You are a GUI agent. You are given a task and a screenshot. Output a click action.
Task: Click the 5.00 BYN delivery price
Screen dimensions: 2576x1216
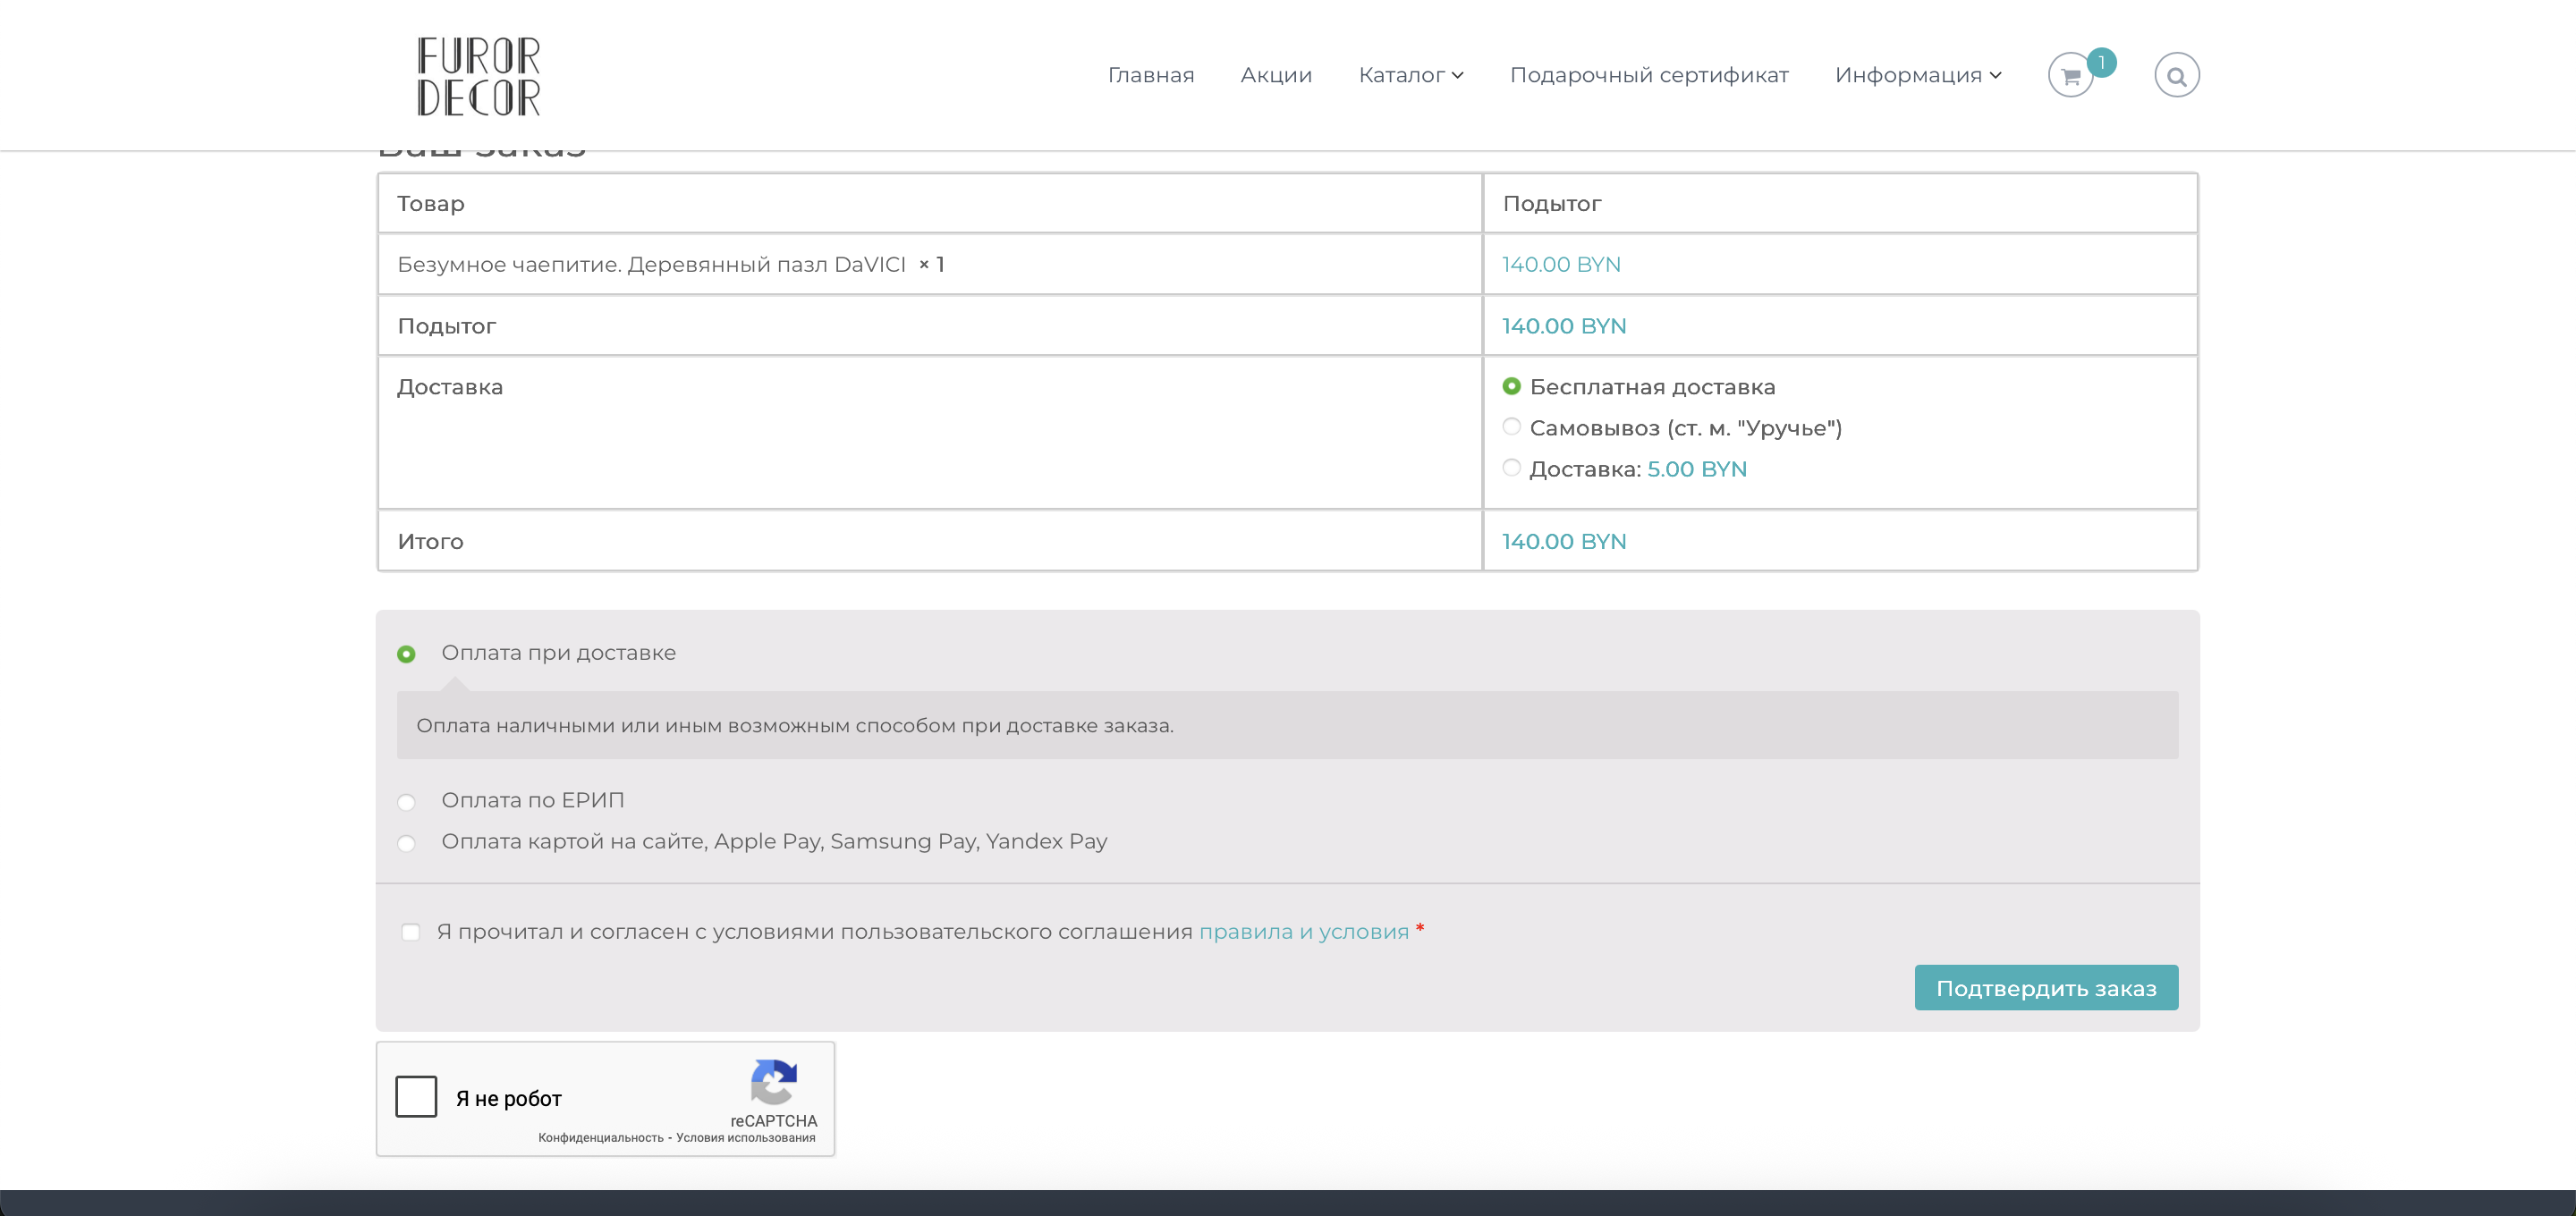tap(1697, 469)
